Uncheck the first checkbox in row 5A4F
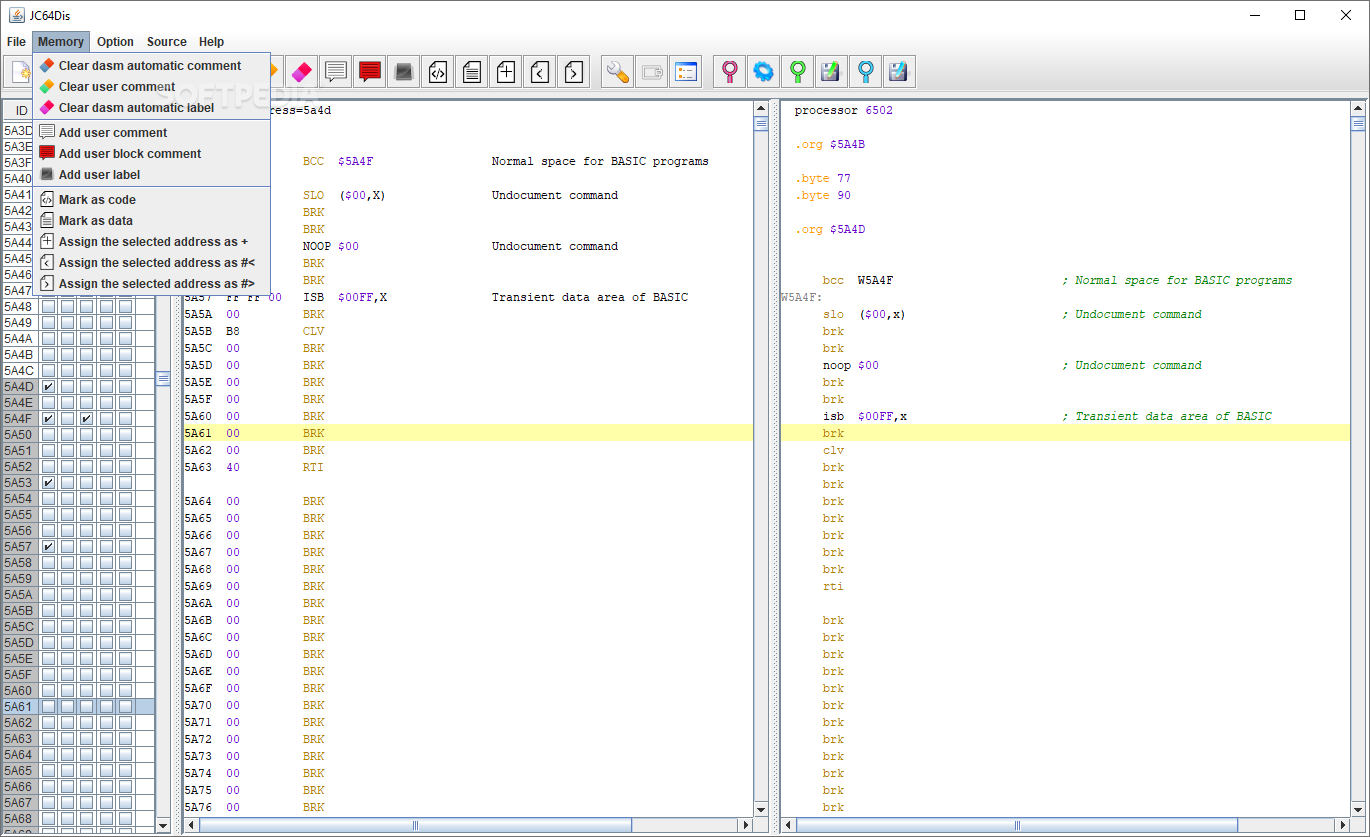Screen dimensions: 1370x837 click(x=48, y=419)
